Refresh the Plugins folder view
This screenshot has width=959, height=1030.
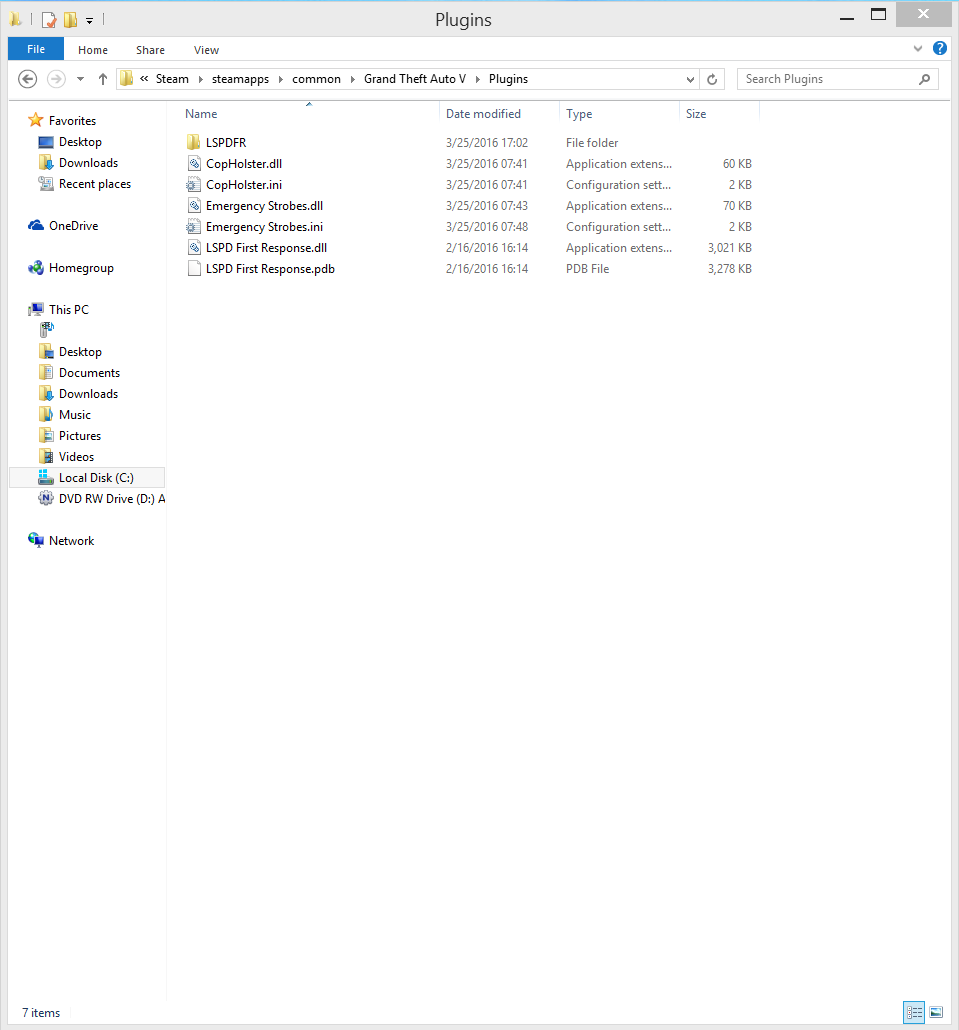(x=712, y=79)
